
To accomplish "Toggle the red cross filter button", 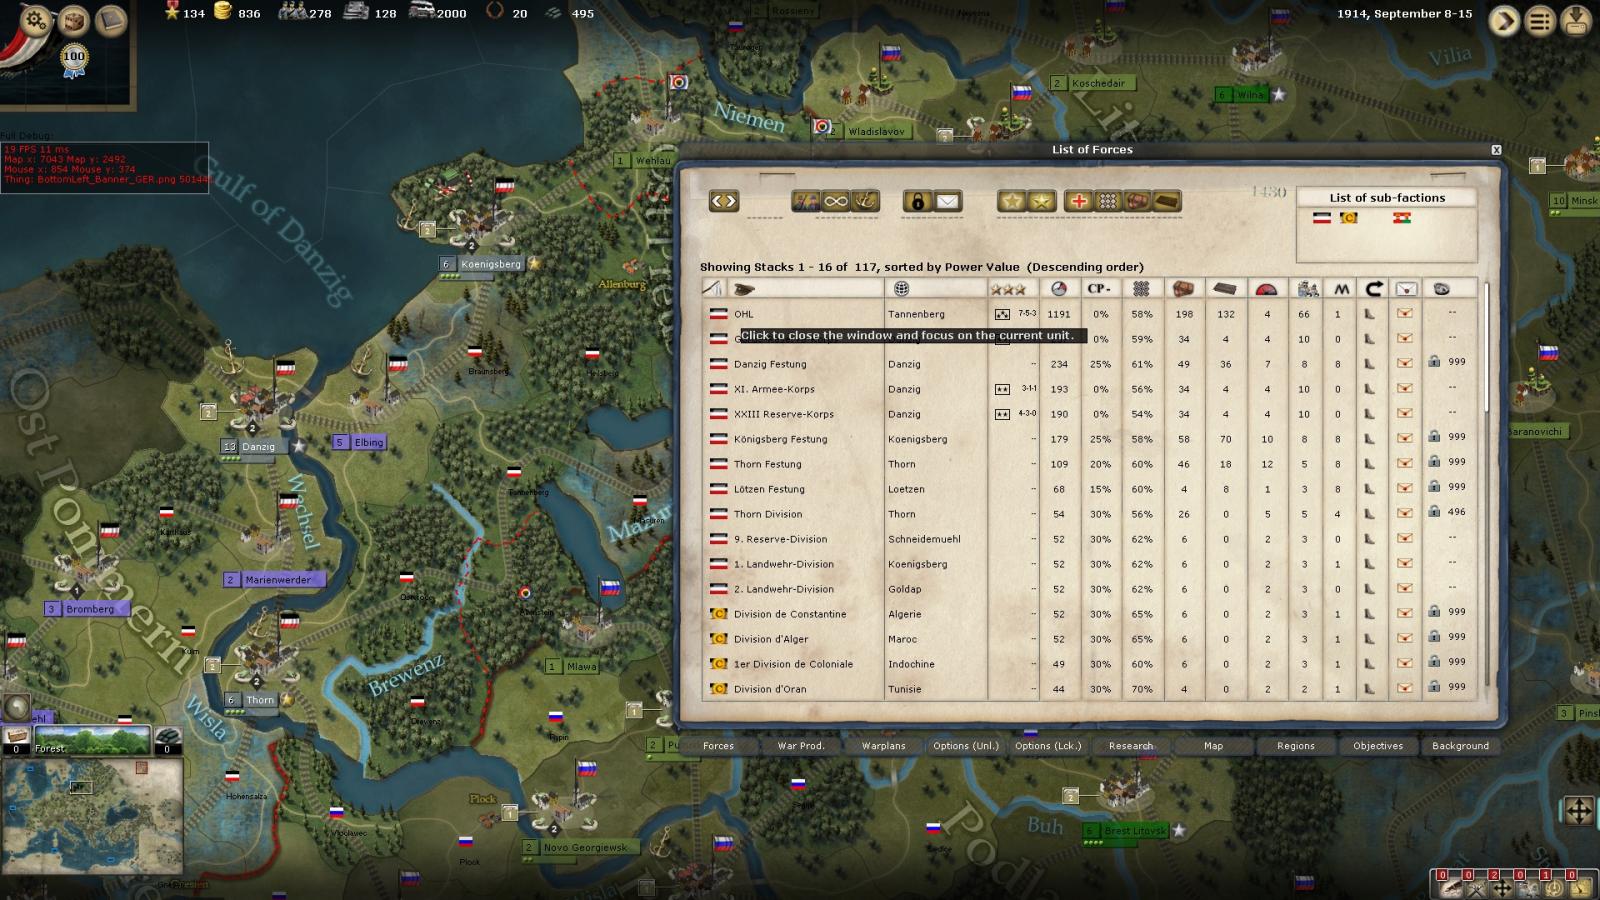I will [x=1078, y=201].
